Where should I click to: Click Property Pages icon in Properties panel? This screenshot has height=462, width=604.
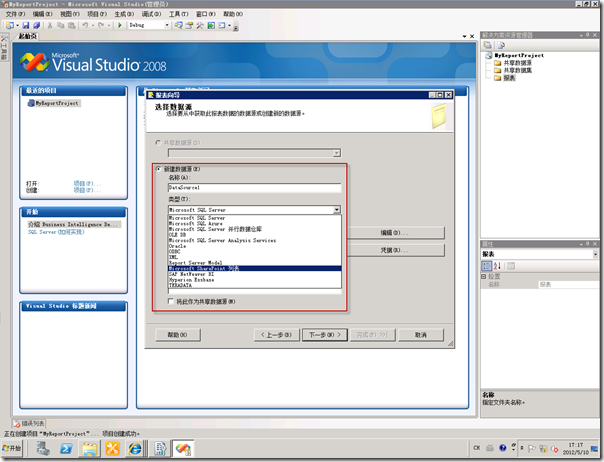[x=511, y=266]
